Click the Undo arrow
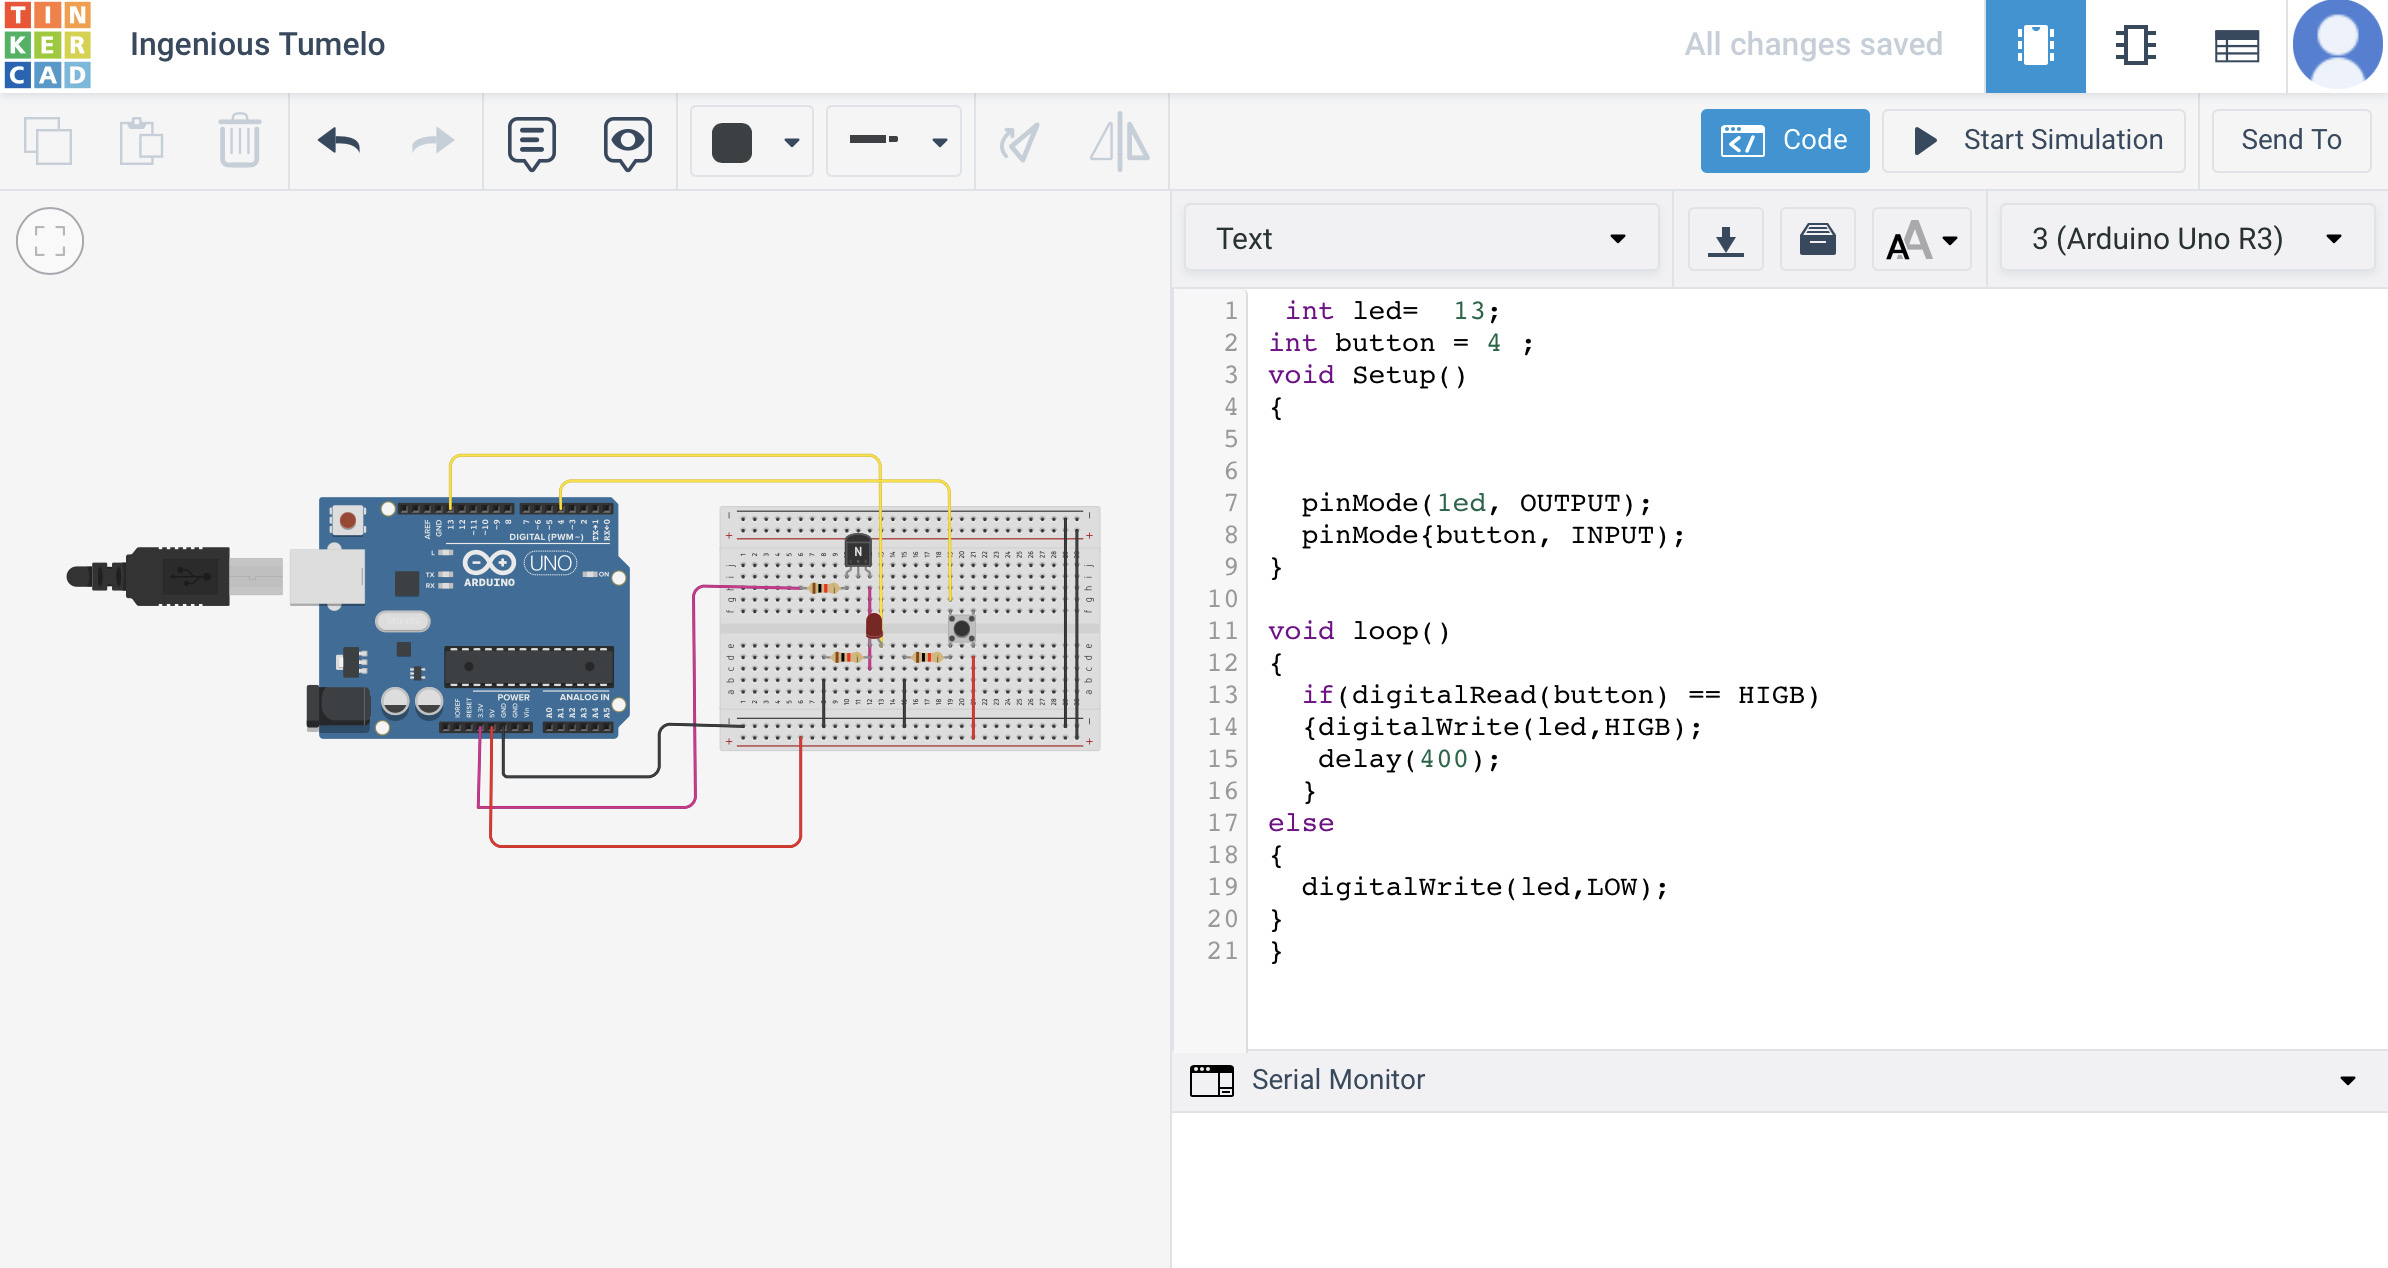 click(339, 141)
